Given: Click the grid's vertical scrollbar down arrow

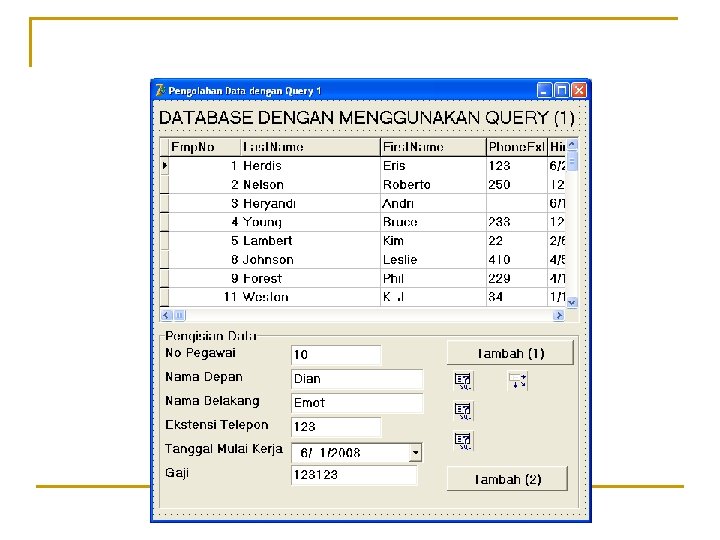Looking at the screenshot, I should click(x=572, y=302).
